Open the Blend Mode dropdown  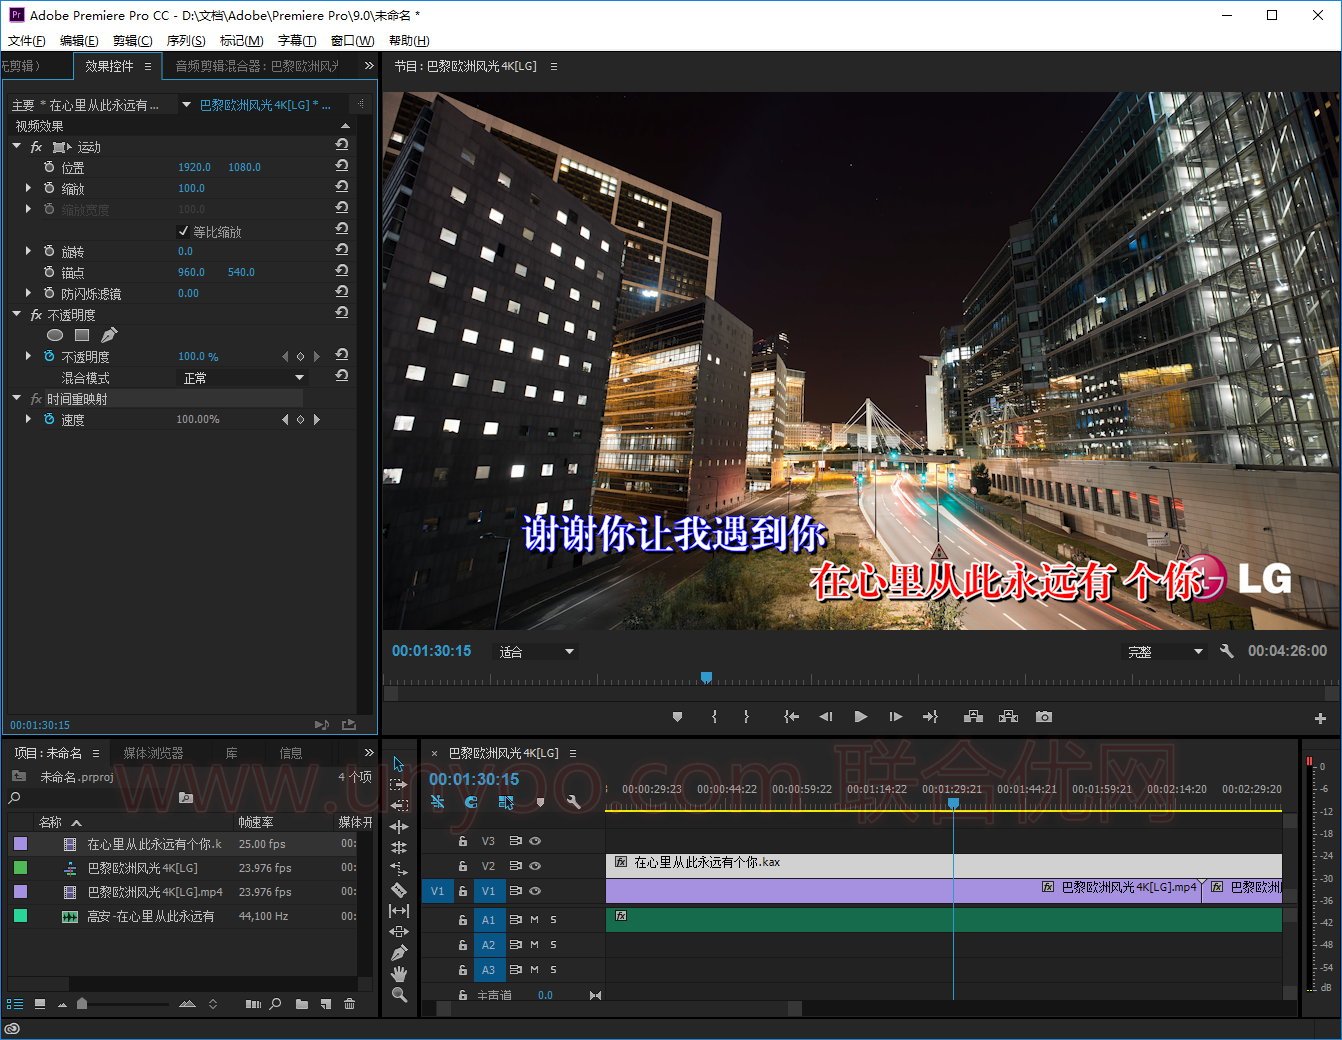[243, 378]
